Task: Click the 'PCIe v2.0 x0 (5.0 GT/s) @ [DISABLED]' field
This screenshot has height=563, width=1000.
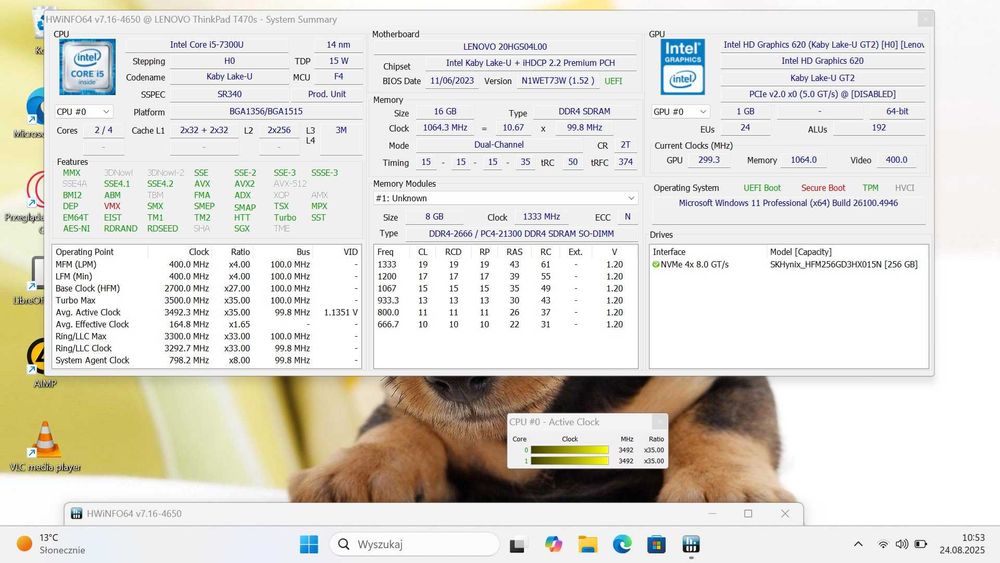Action: [823, 94]
